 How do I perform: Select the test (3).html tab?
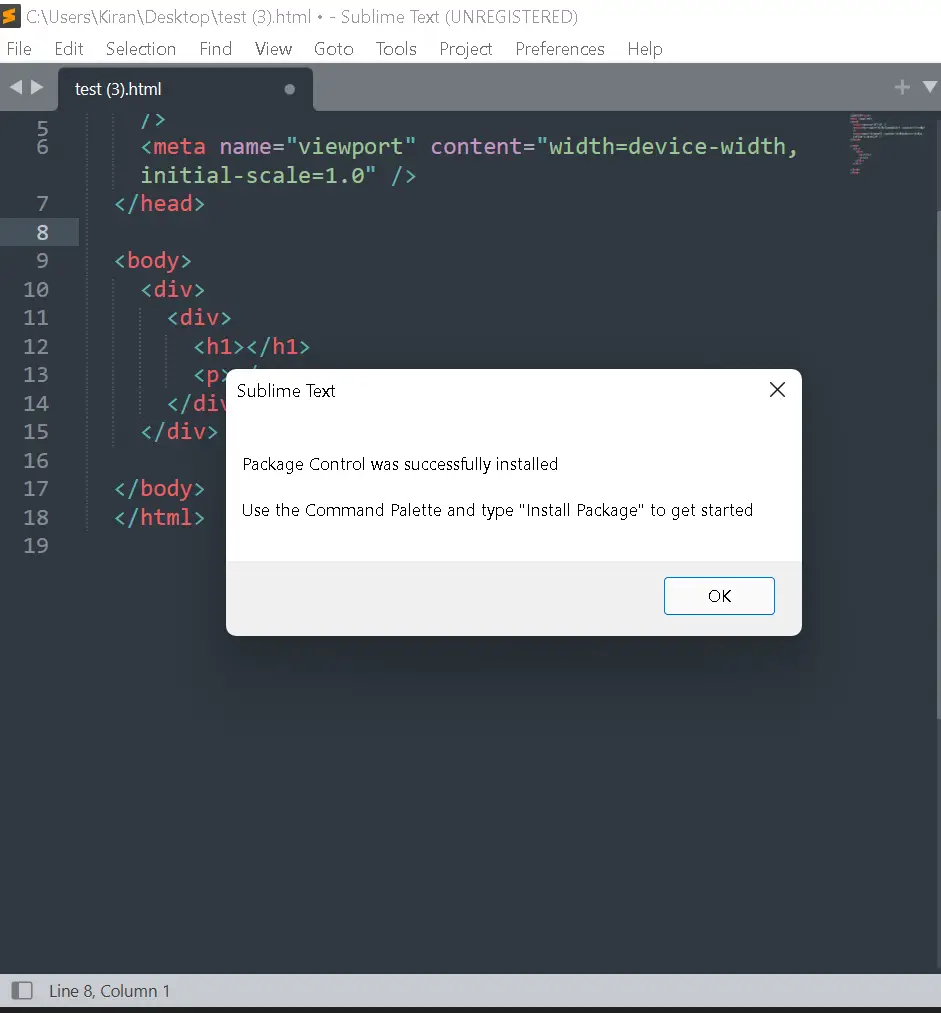[117, 88]
